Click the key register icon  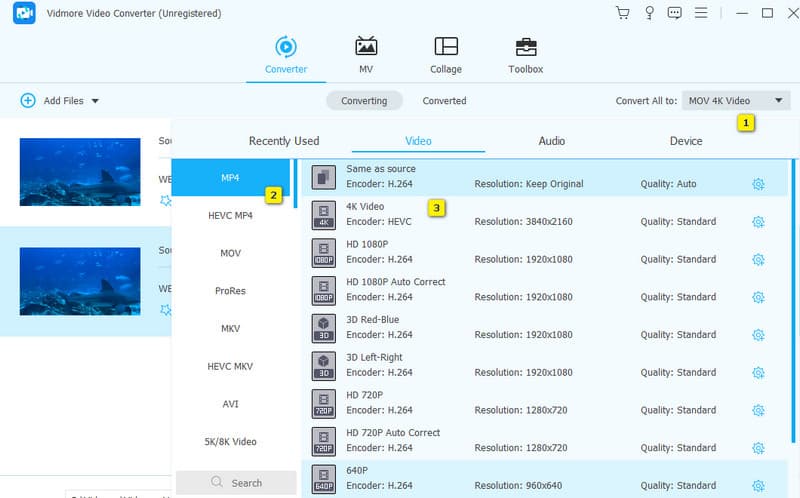[649, 13]
